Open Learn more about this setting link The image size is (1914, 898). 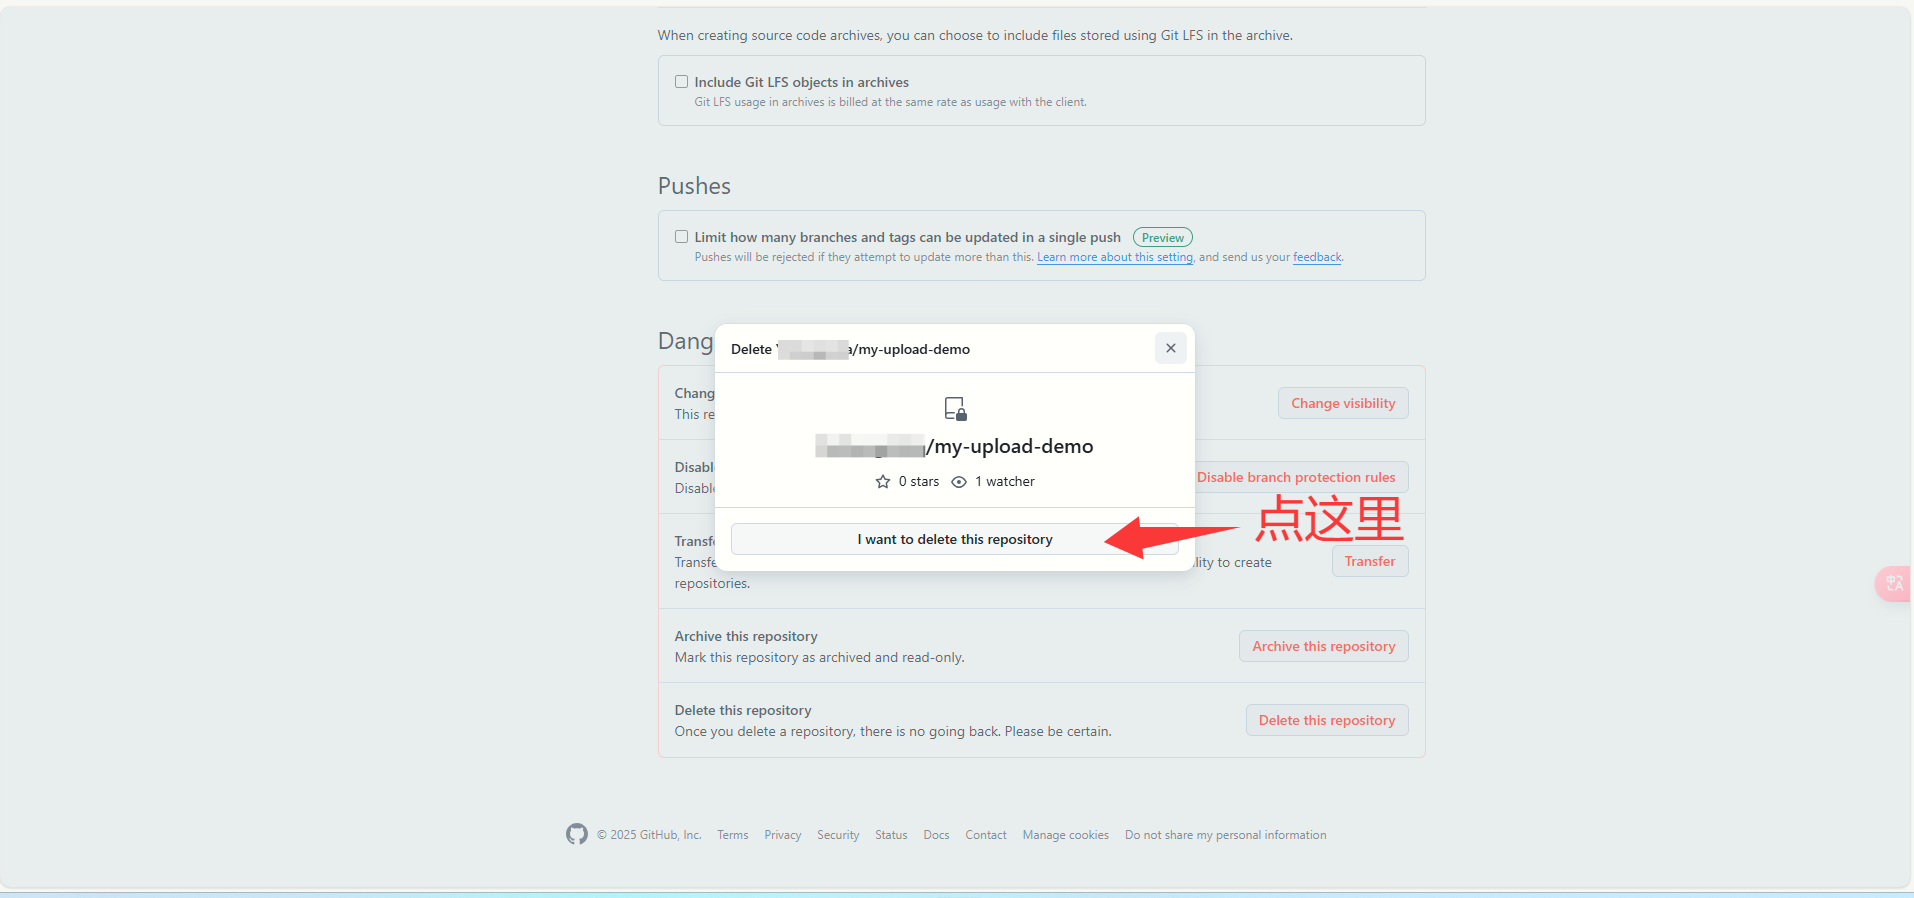click(x=1115, y=257)
